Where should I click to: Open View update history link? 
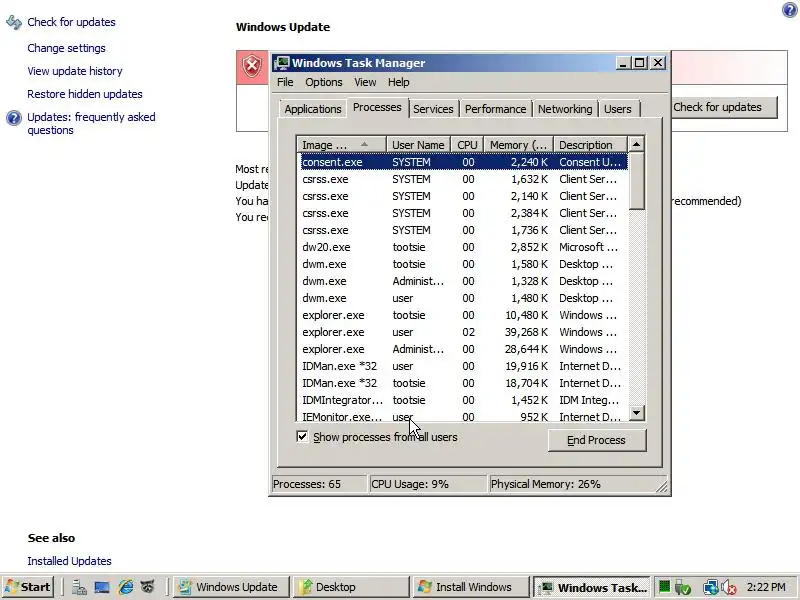pos(75,71)
